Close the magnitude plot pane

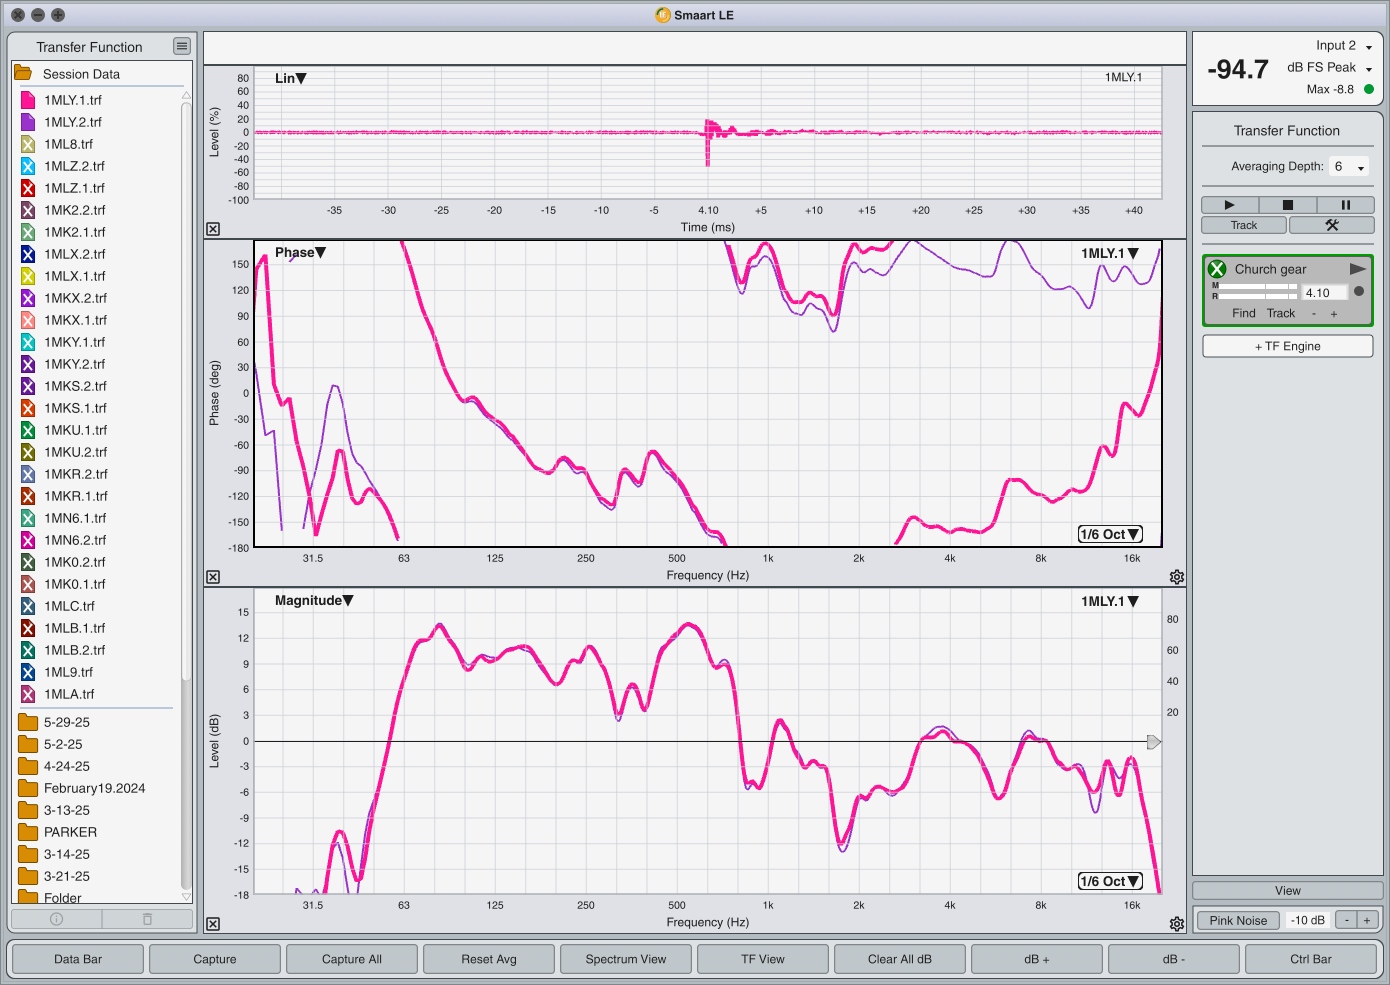pyautogui.click(x=213, y=924)
